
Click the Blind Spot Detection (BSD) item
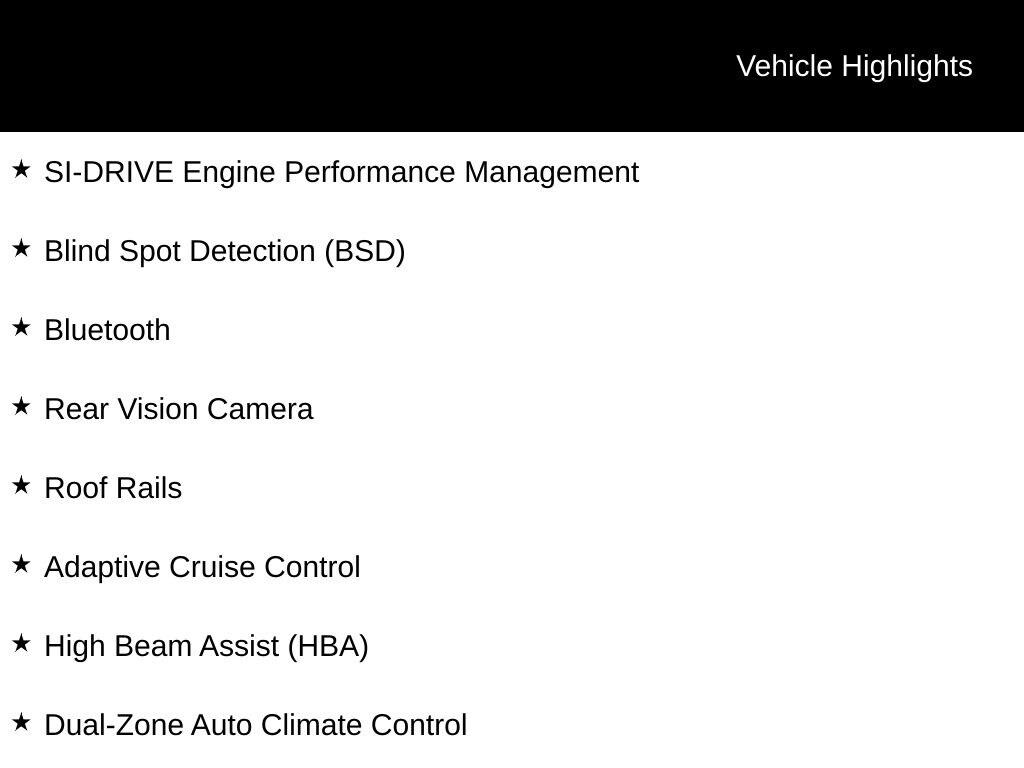click(x=225, y=251)
